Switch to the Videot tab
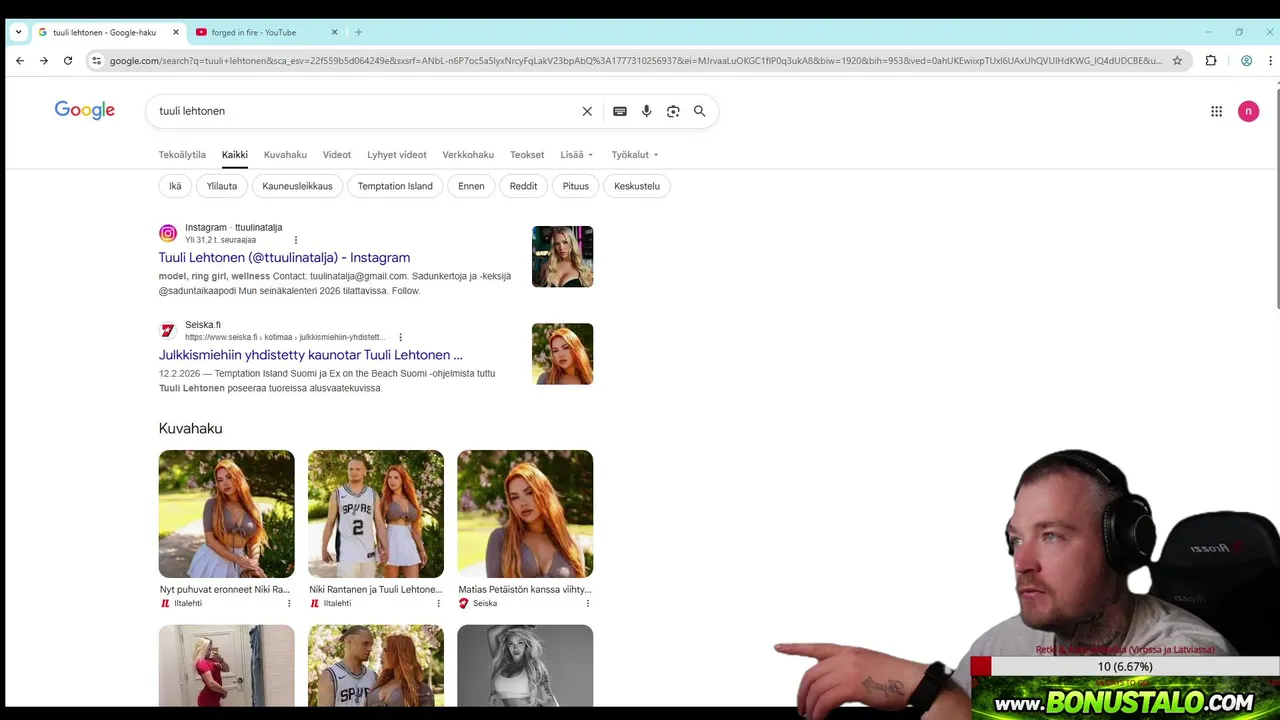1280x720 pixels. click(337, 155)
